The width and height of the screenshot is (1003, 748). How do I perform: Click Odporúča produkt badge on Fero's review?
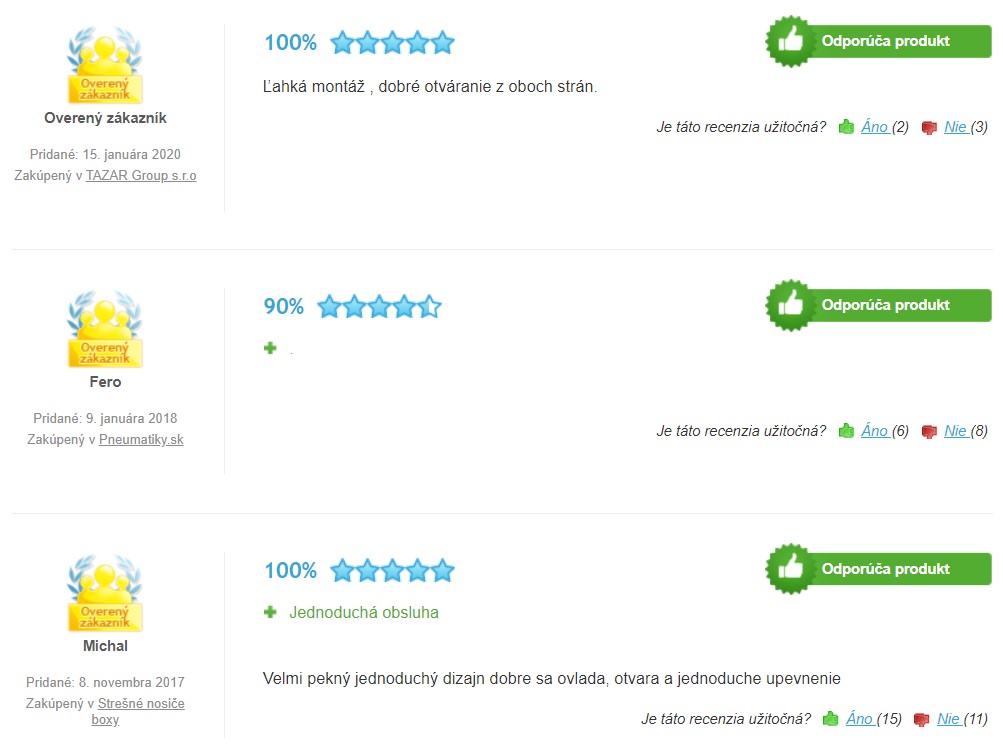pos(878,305)
